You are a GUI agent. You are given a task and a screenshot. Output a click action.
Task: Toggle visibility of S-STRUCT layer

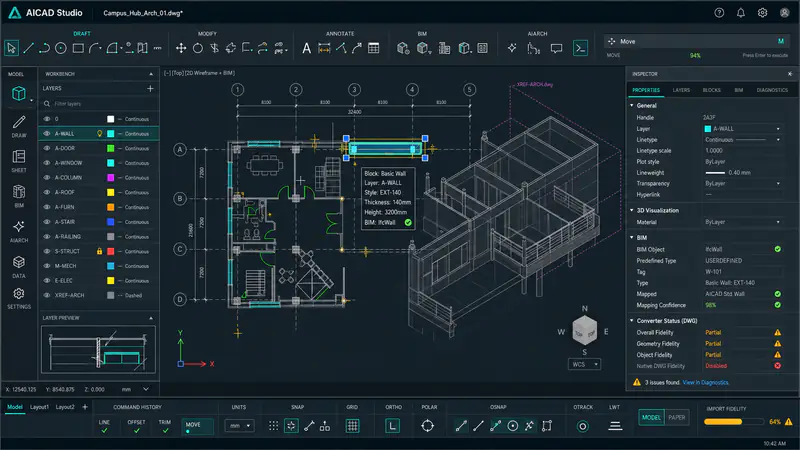pos(47,251)
